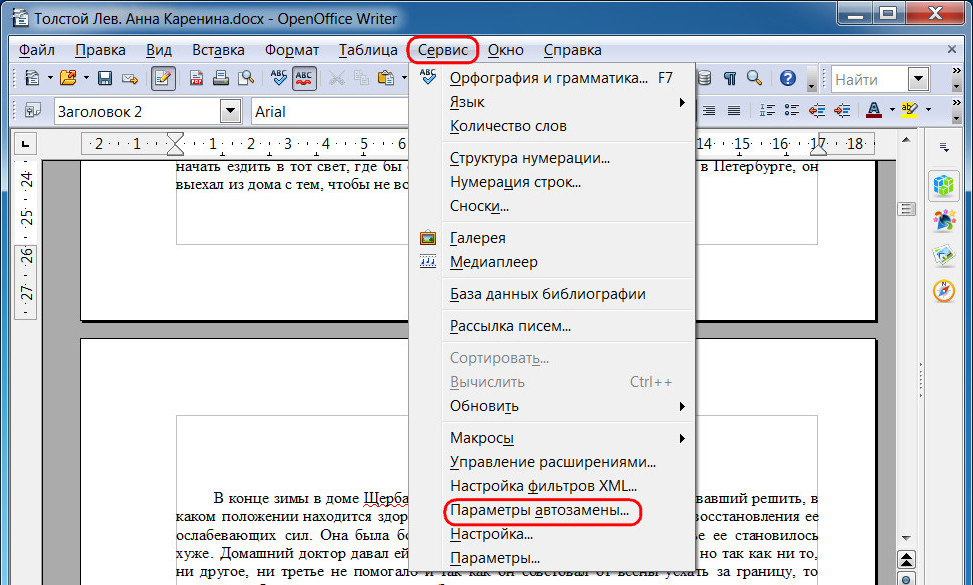
Task: Expand the Язык submenu
Action: point(552,102)
